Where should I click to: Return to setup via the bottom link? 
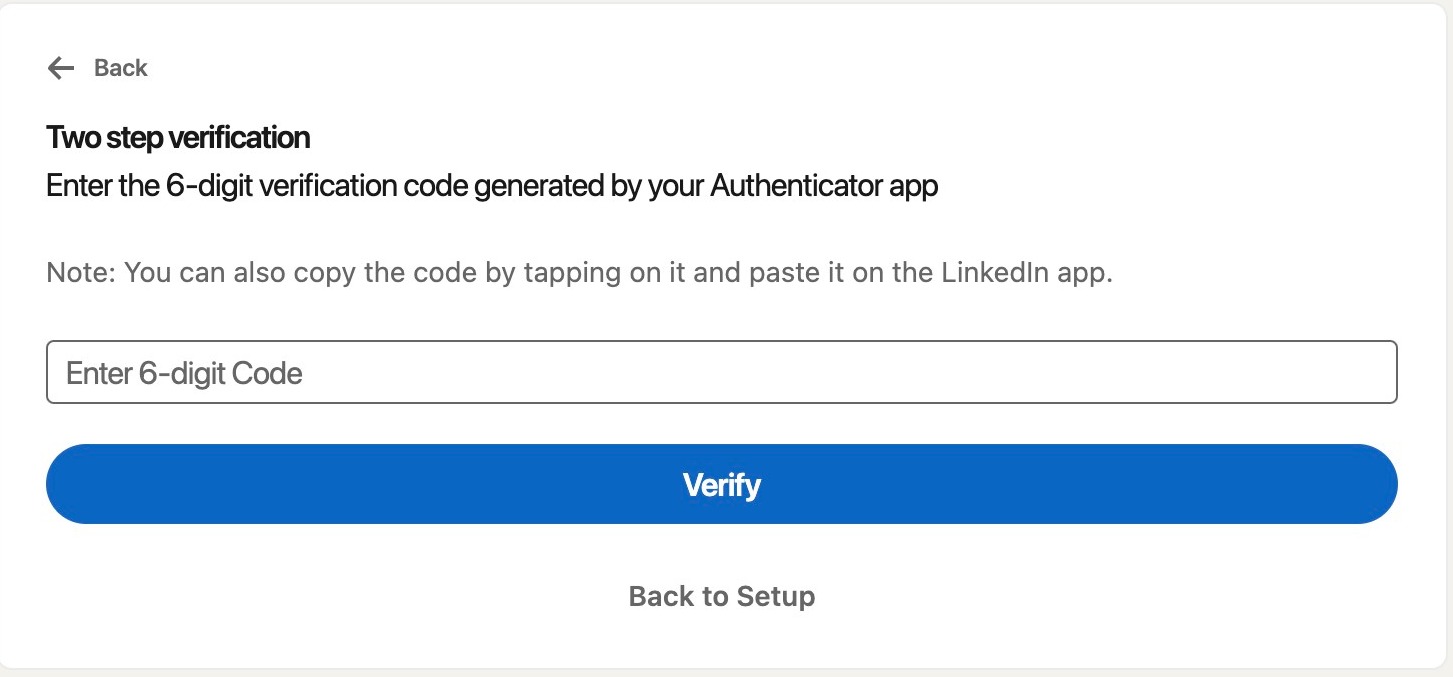click(x=721, y=596)
